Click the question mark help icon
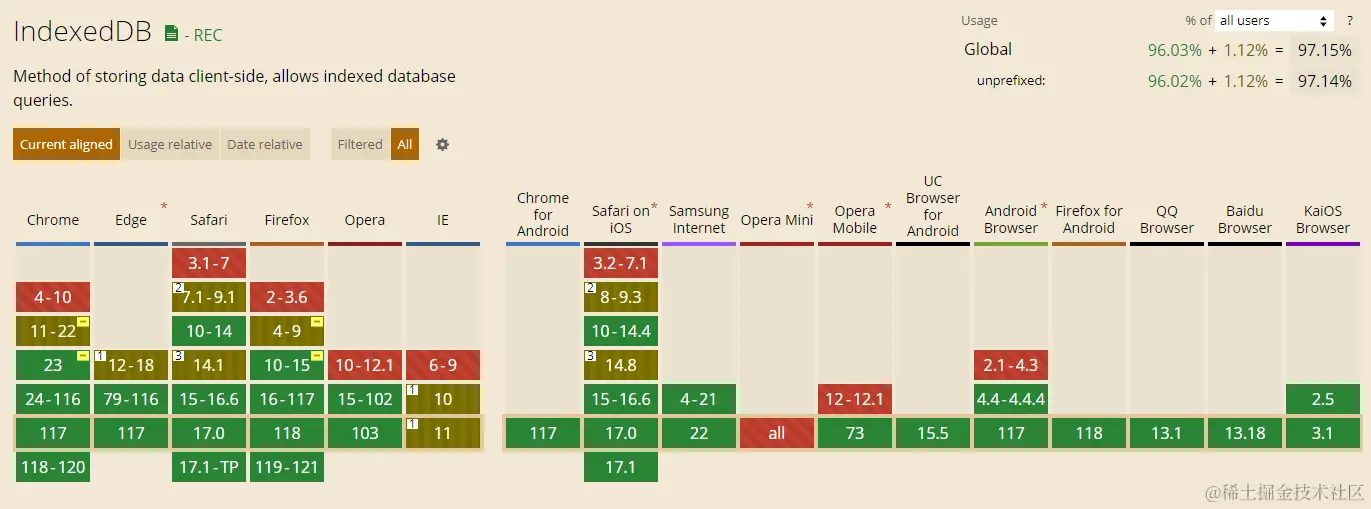Viewport: 1371px width, 509px height. click(1349, 20)
